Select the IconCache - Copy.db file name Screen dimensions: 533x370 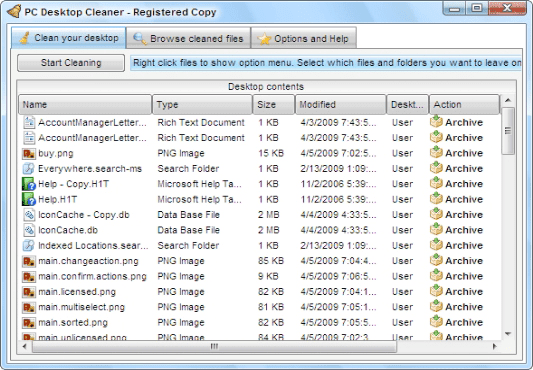[84, 215]
